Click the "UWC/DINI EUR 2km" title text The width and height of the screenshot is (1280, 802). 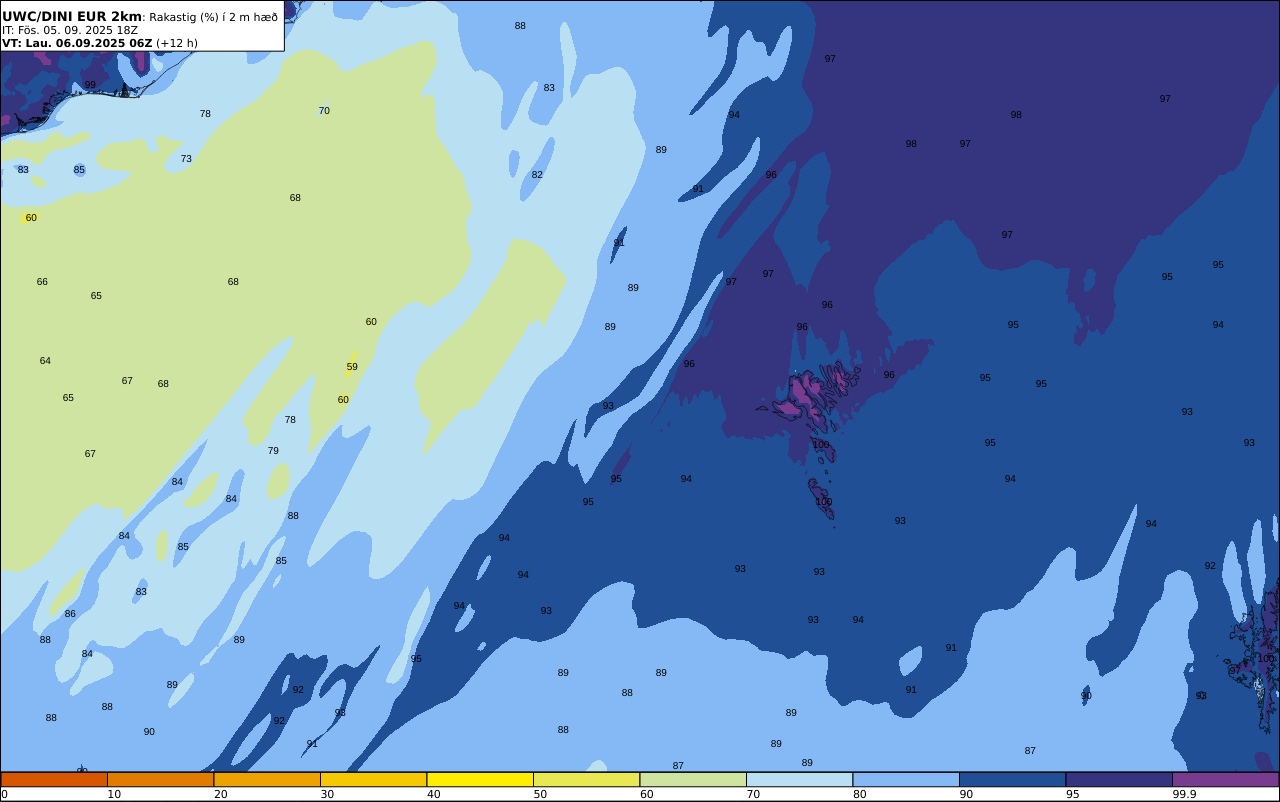[72, 17]
